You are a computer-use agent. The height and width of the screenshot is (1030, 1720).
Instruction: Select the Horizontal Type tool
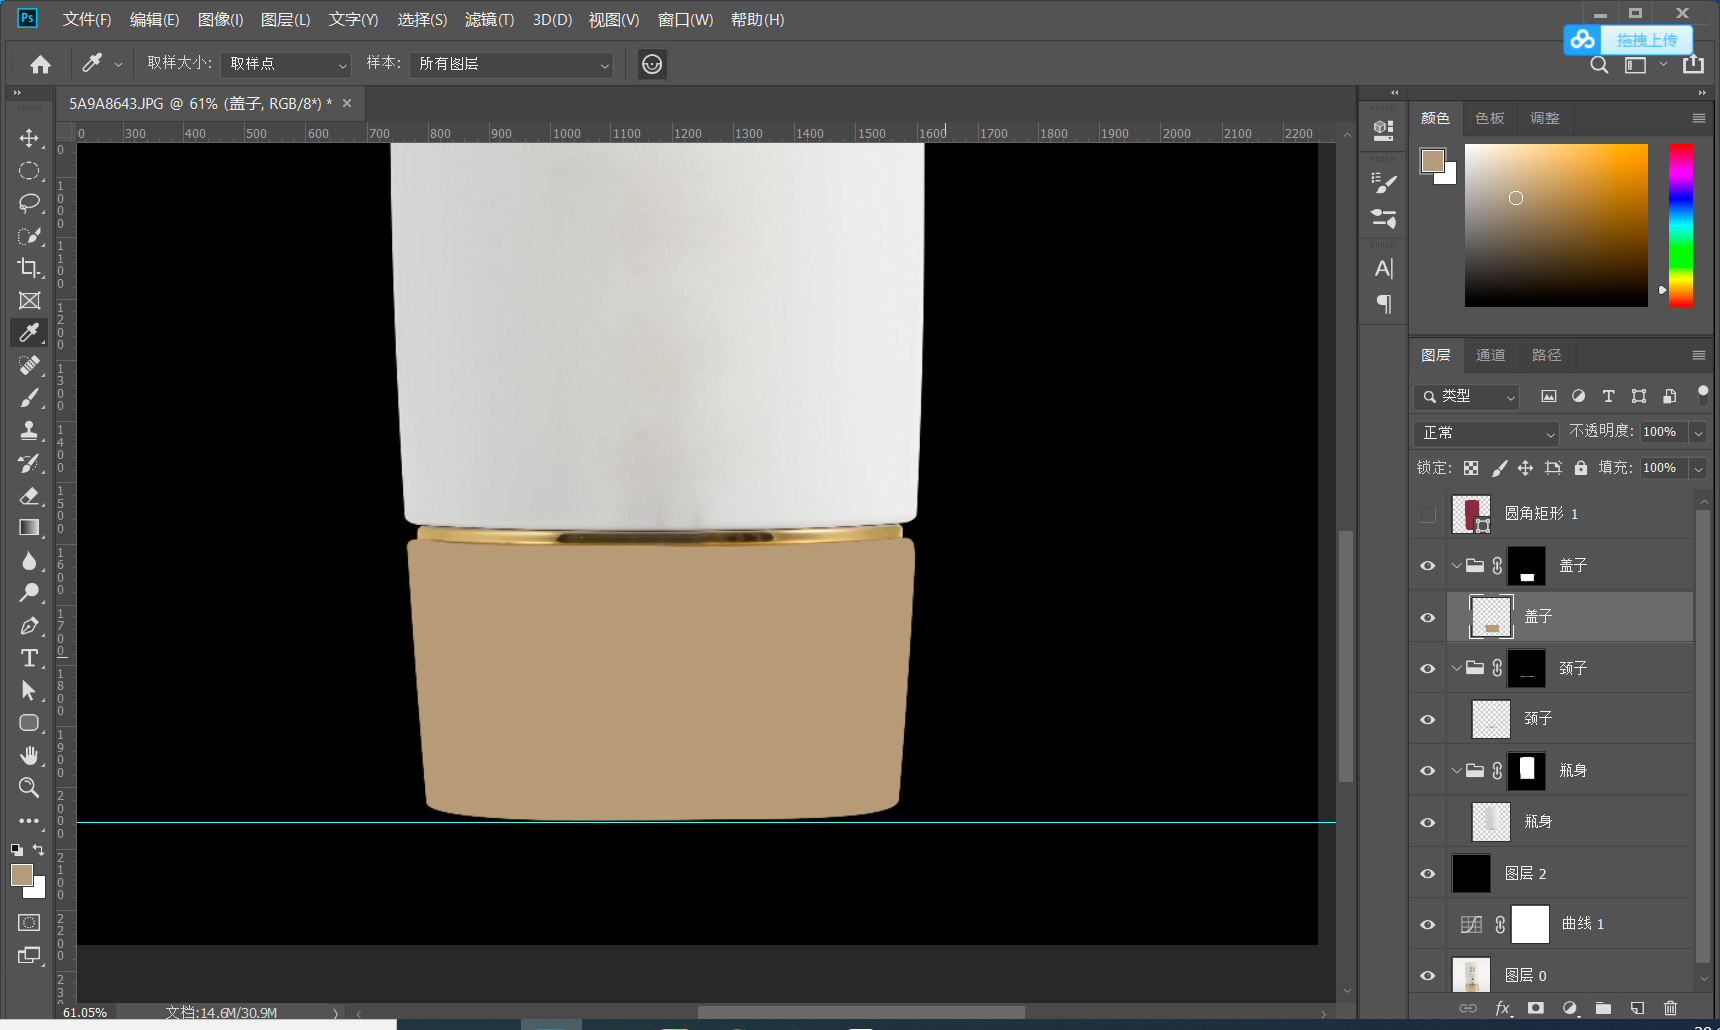(29, 658)
